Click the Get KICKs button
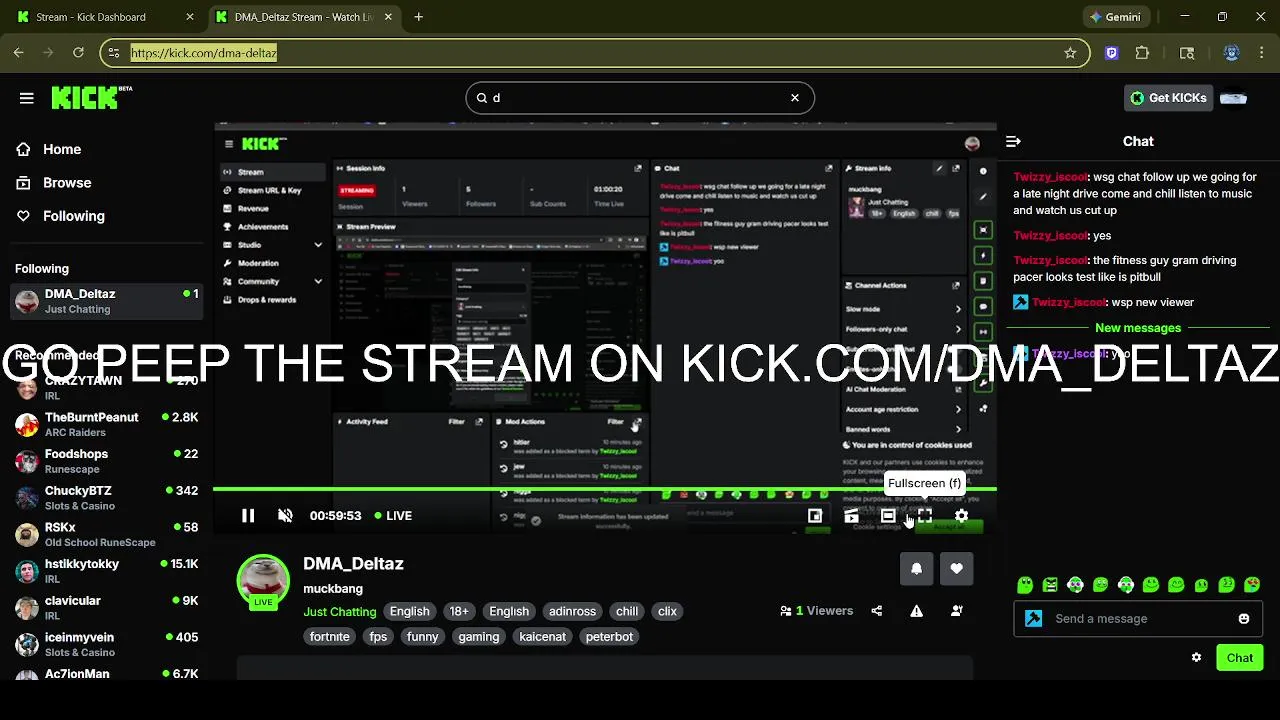This screenshot has width=1280, height=720. point(1168,98)
